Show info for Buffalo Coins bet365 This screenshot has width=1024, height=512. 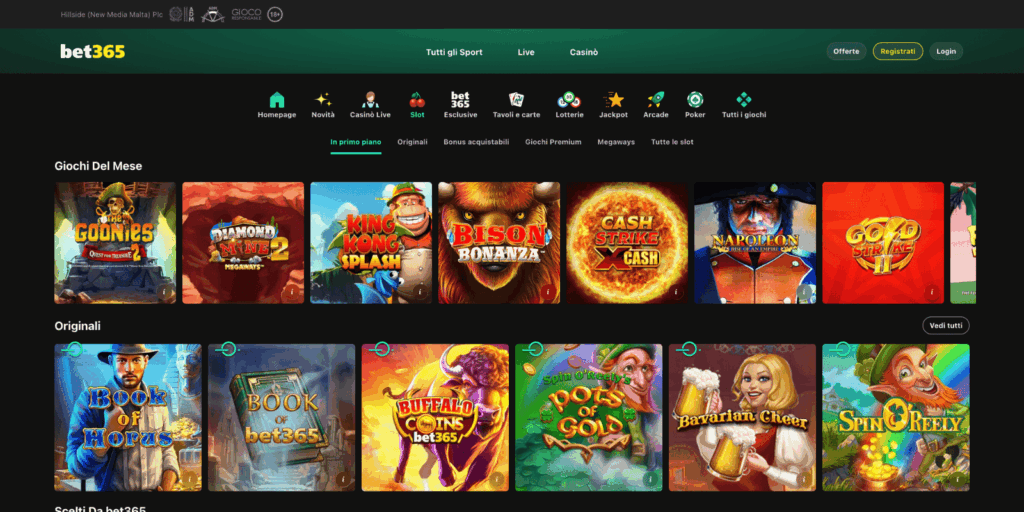pyautogui.click(x=498, y=479)
